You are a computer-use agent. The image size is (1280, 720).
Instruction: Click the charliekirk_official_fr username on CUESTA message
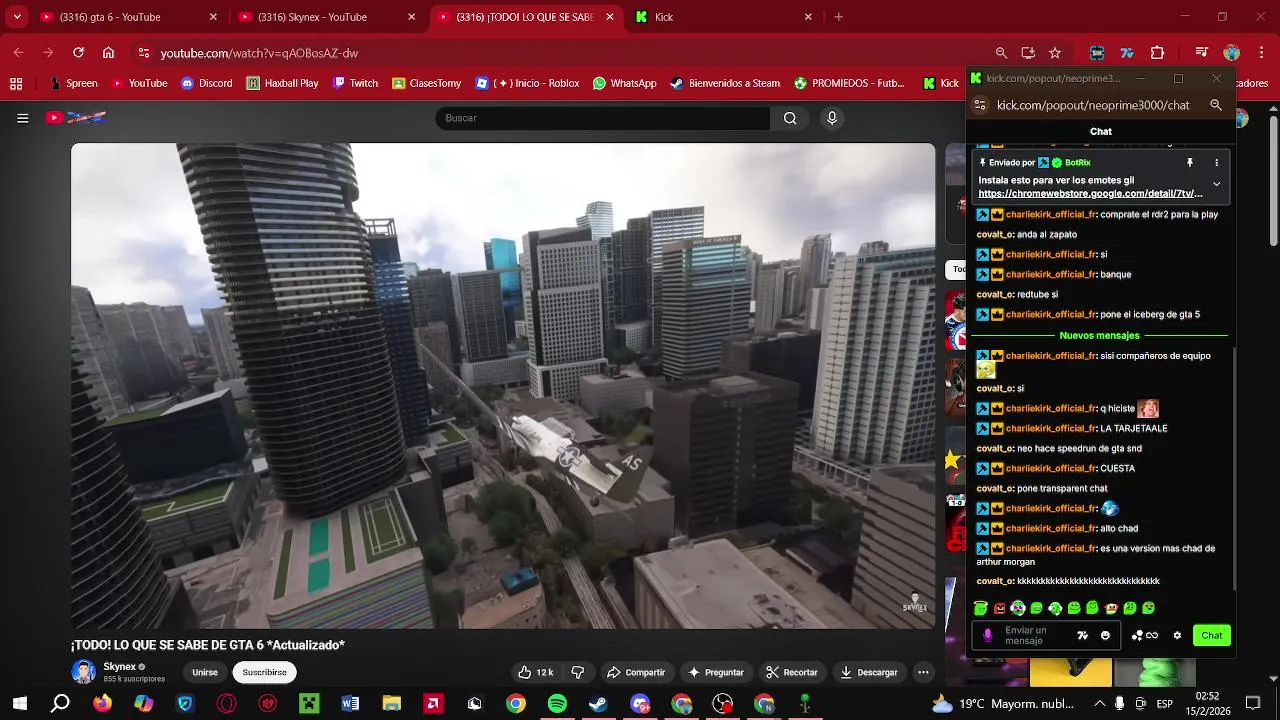[x=1051, y=468]
